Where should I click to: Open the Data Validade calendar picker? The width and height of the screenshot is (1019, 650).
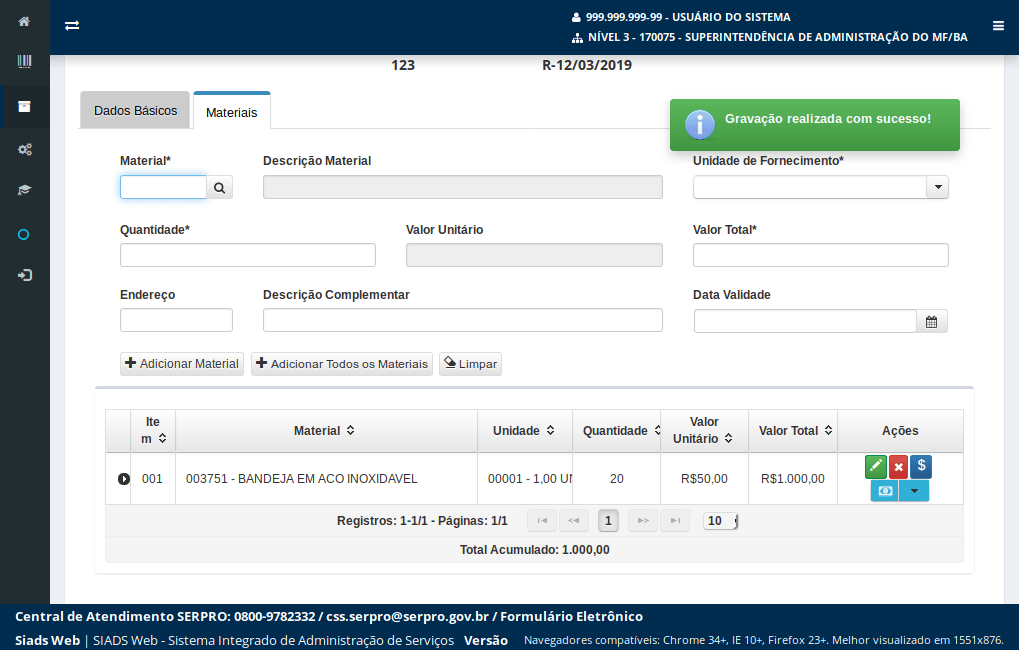931,321
